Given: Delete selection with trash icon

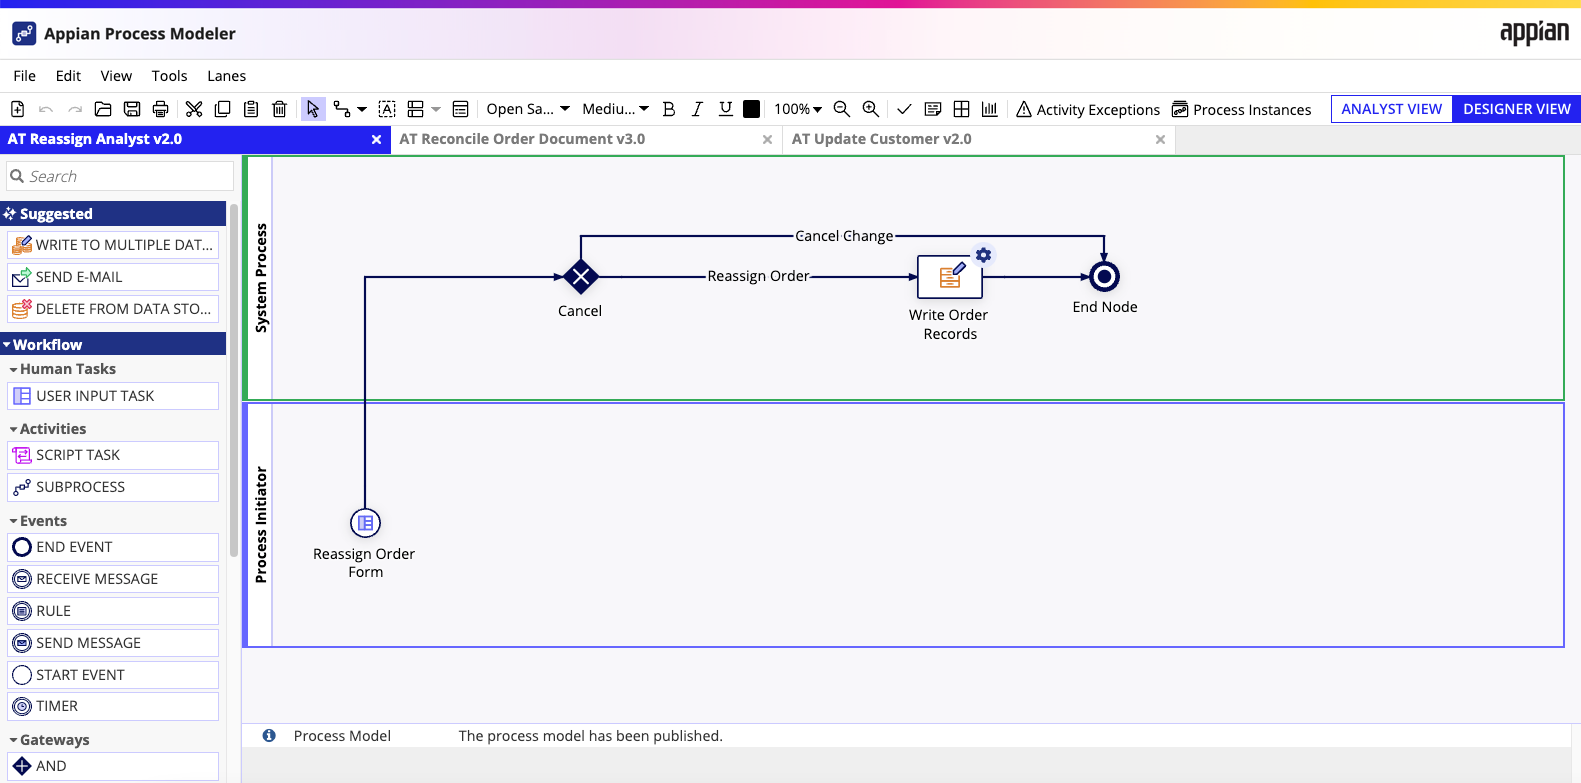Looking at the screenshot, I should pos(280,109).
